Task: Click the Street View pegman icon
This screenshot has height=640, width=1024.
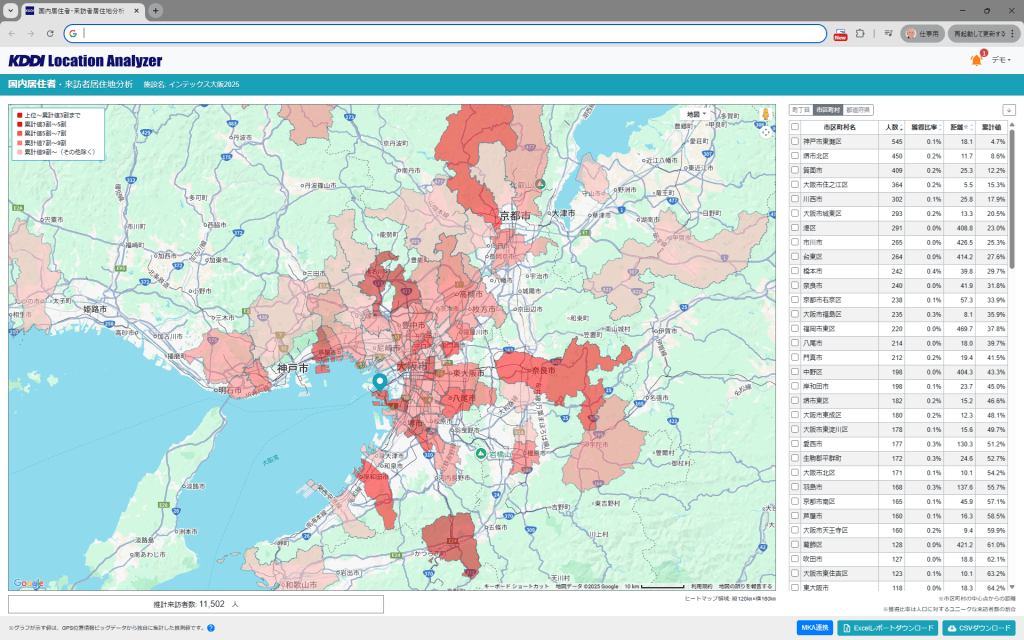Action: tap(766, 114)
